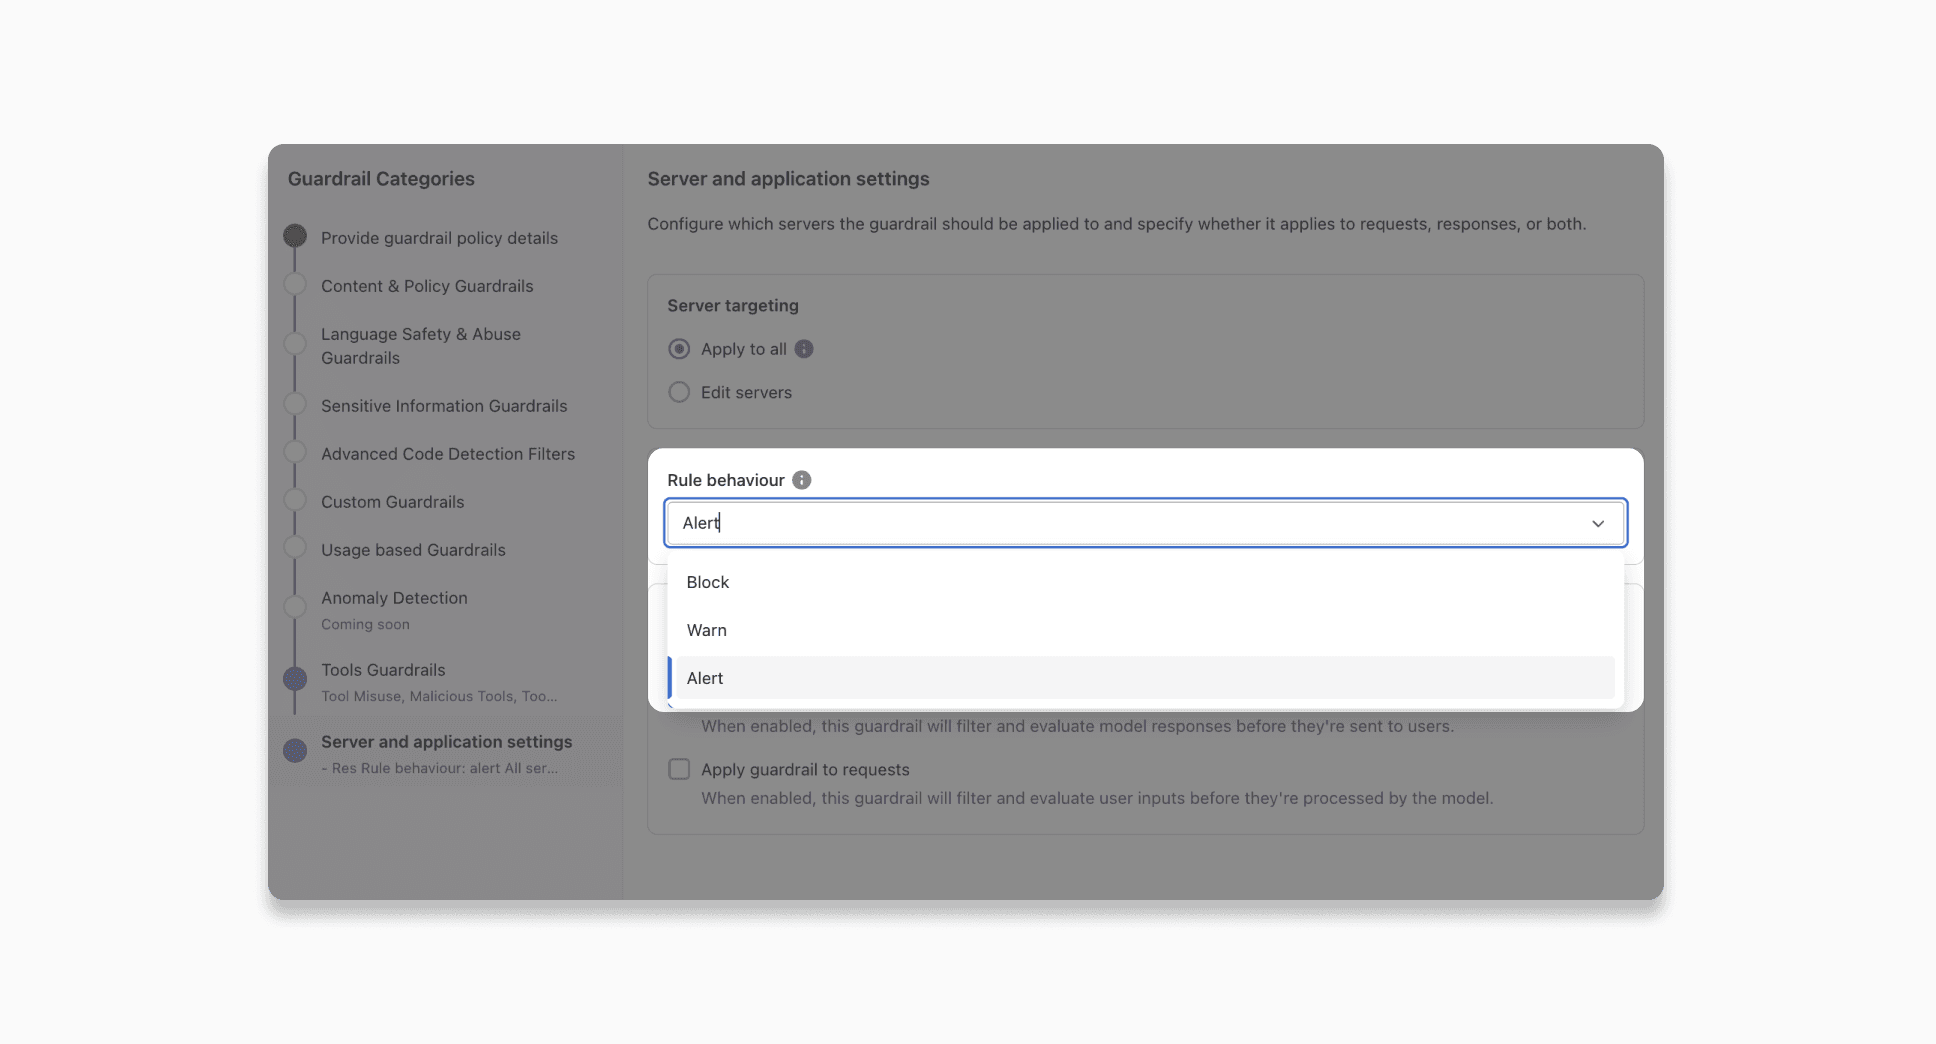The width and height of the screenshot is (1936, 1044).
Task: Select the Edit servers radio button
Action: point(679,392)
